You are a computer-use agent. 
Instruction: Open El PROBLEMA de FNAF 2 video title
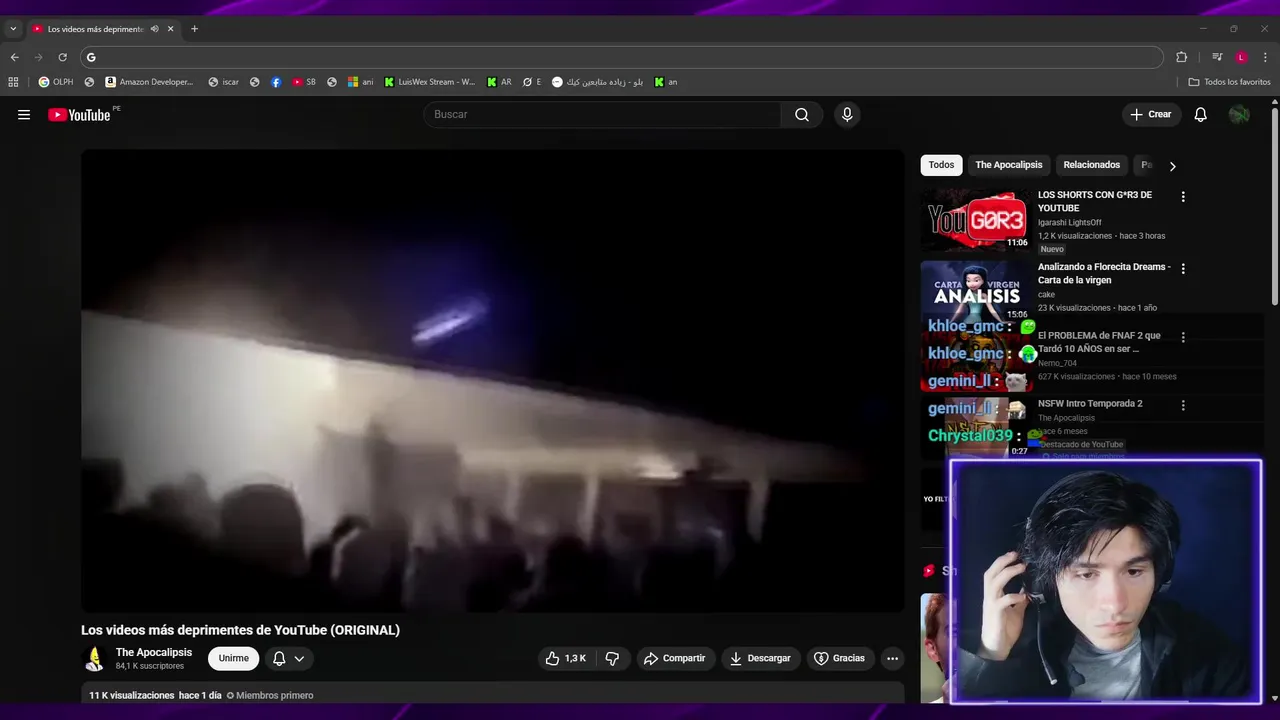1099,342
